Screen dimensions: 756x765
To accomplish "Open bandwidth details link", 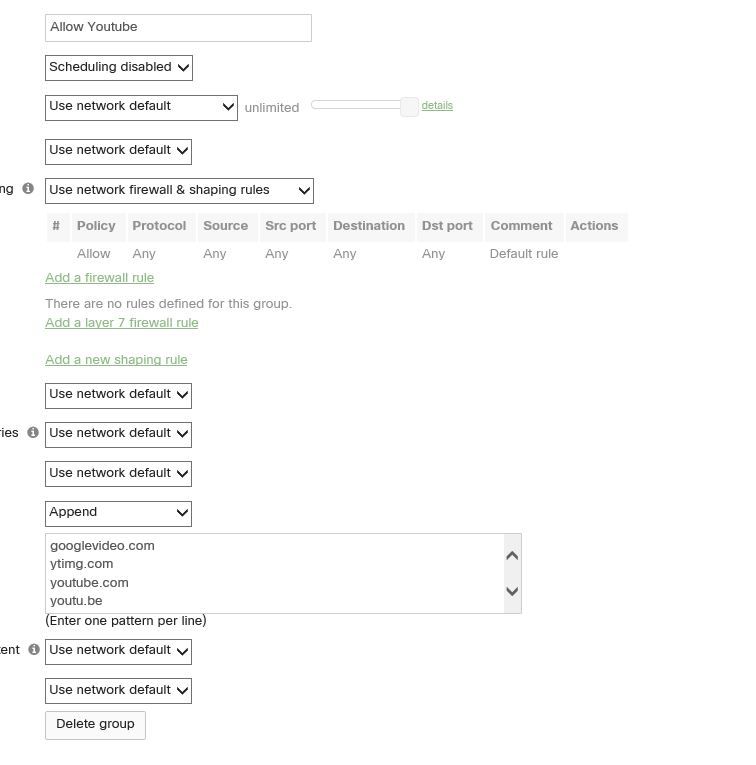I will pos(437,105).
